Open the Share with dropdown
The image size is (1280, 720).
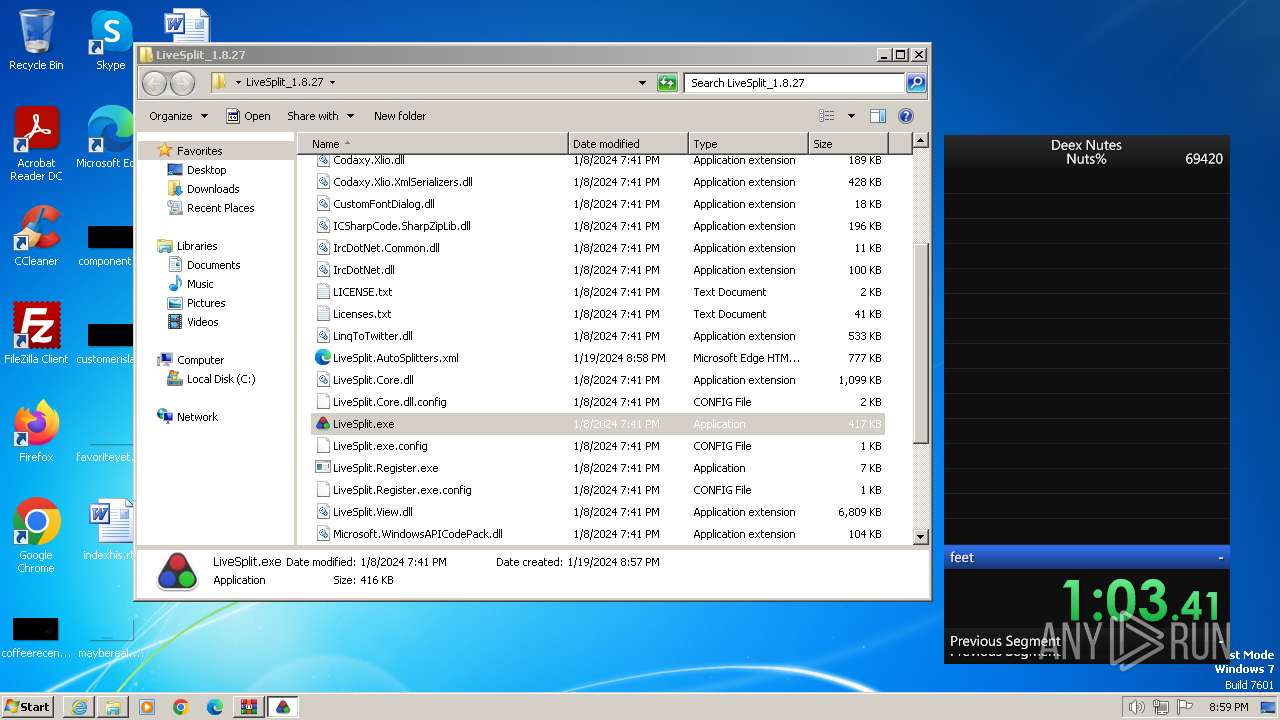(319, 116)
